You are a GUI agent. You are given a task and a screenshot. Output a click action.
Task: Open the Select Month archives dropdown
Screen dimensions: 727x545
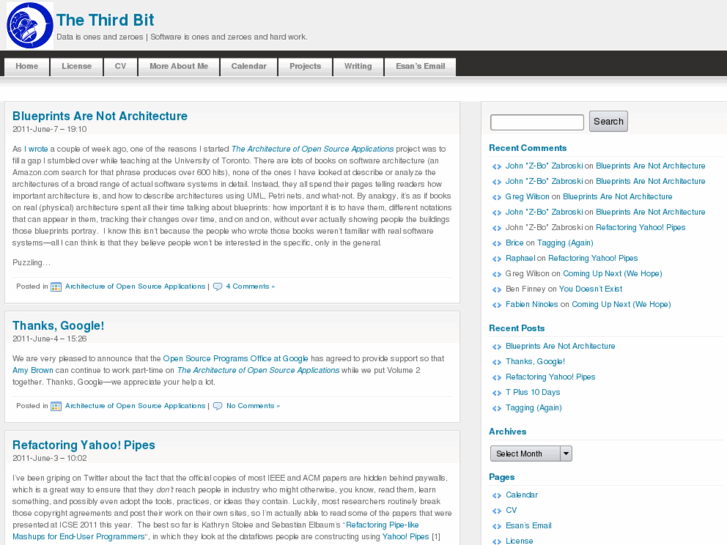click(x=531, y=454)
